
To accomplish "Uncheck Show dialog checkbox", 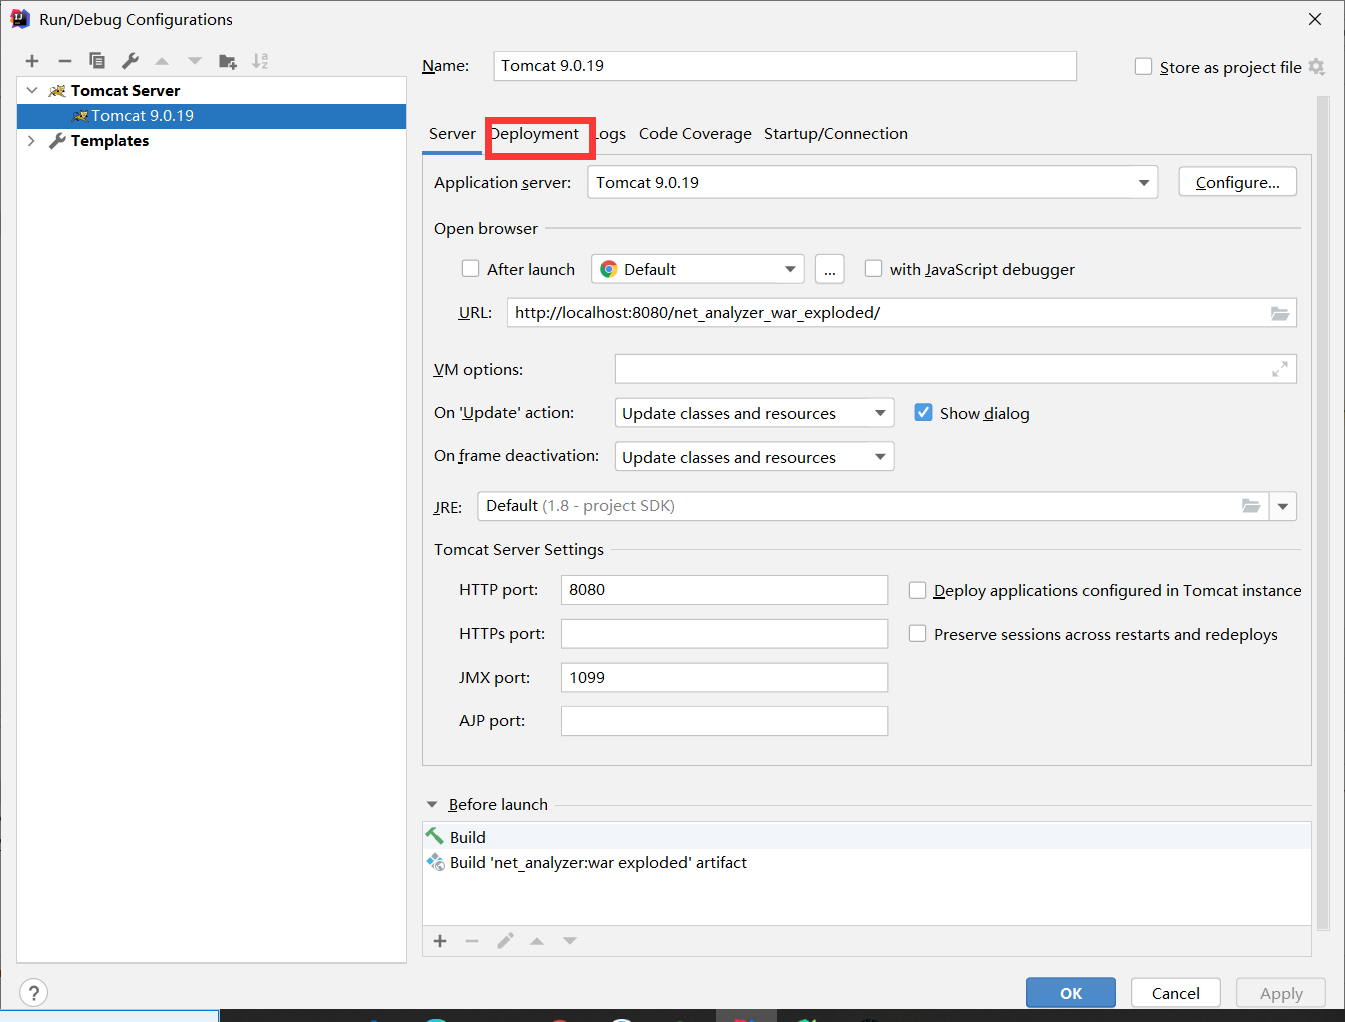I will (x=923, y=412).
